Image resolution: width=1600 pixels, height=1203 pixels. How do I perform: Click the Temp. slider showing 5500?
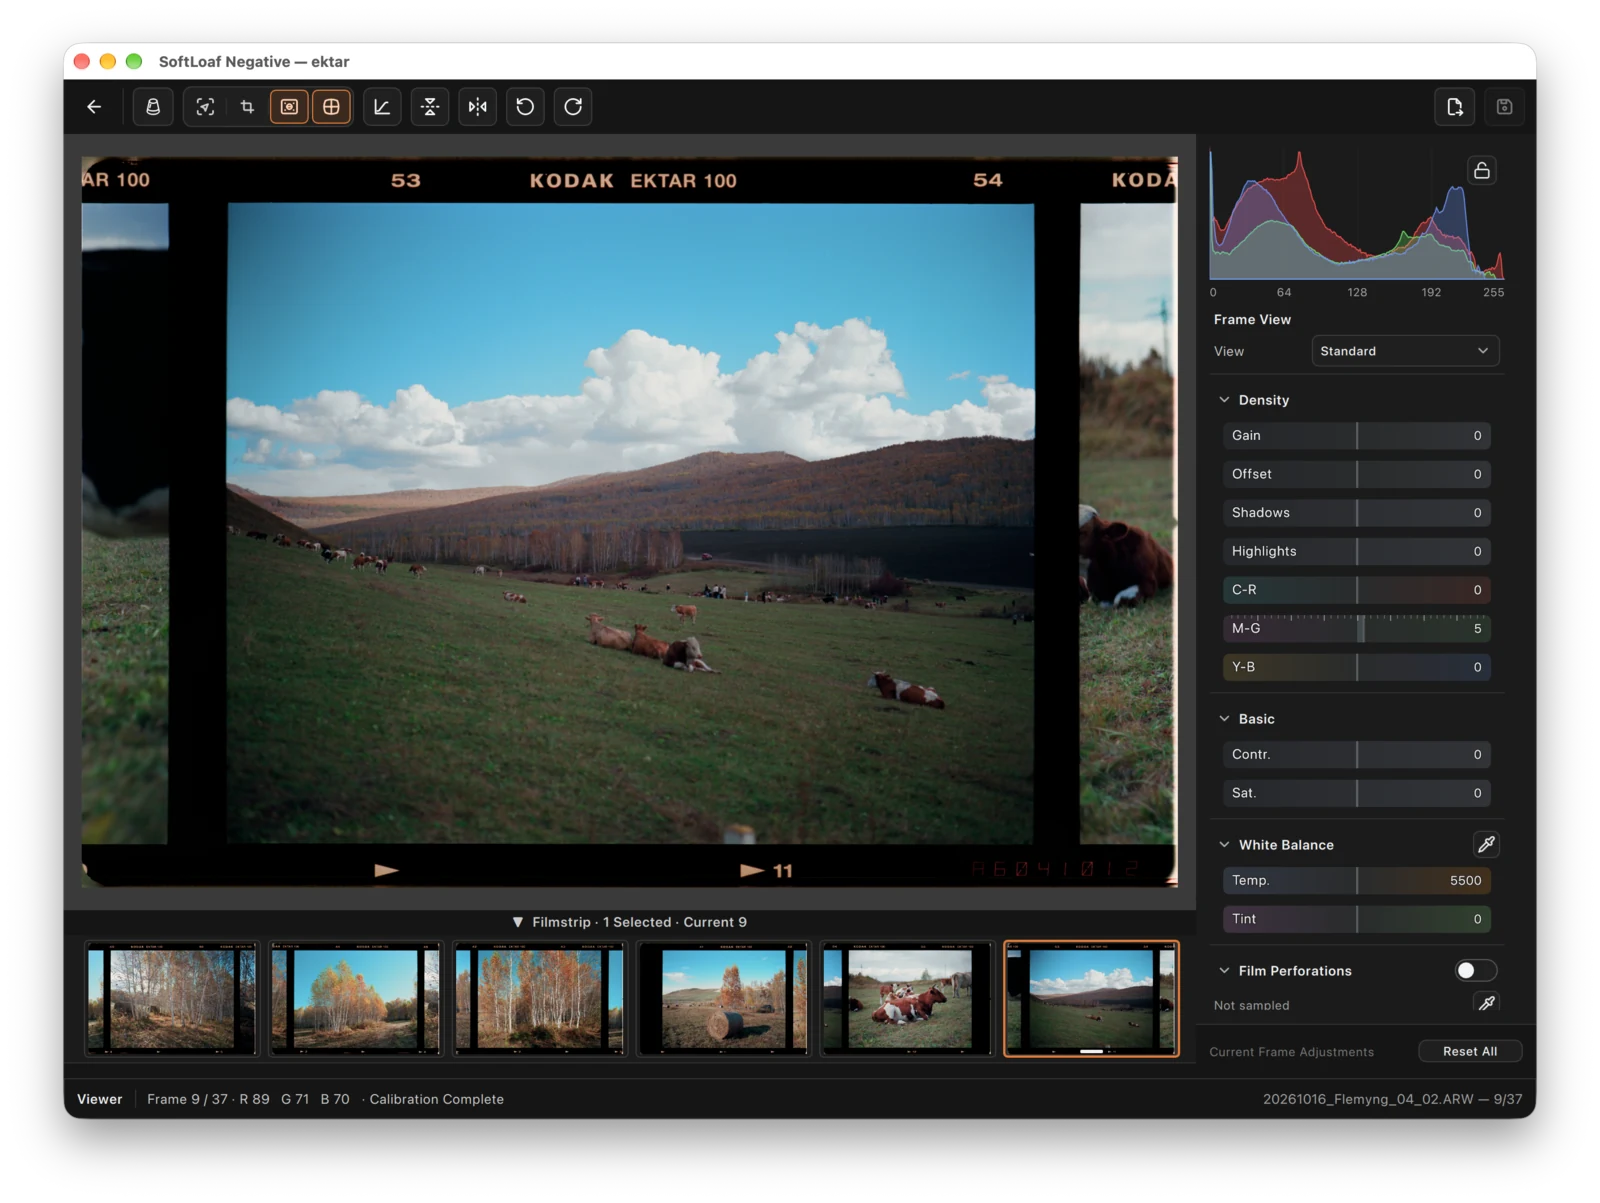click(1357, 881)
